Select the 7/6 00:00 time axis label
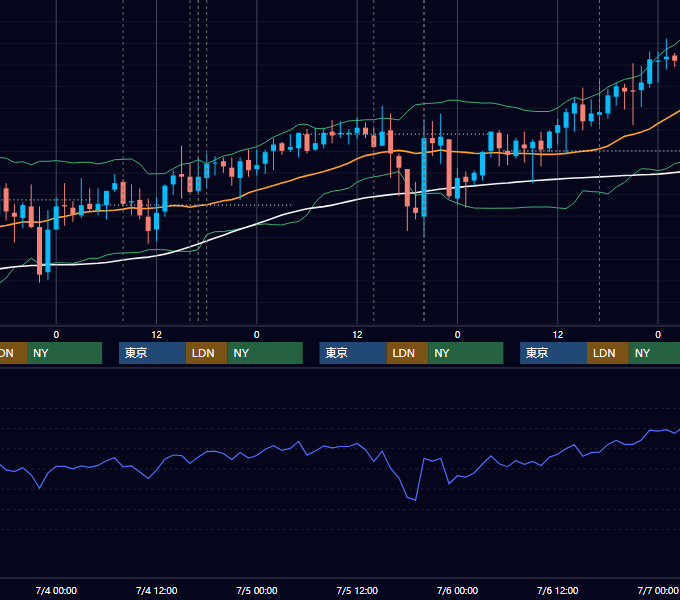 (x=457, y=590)
